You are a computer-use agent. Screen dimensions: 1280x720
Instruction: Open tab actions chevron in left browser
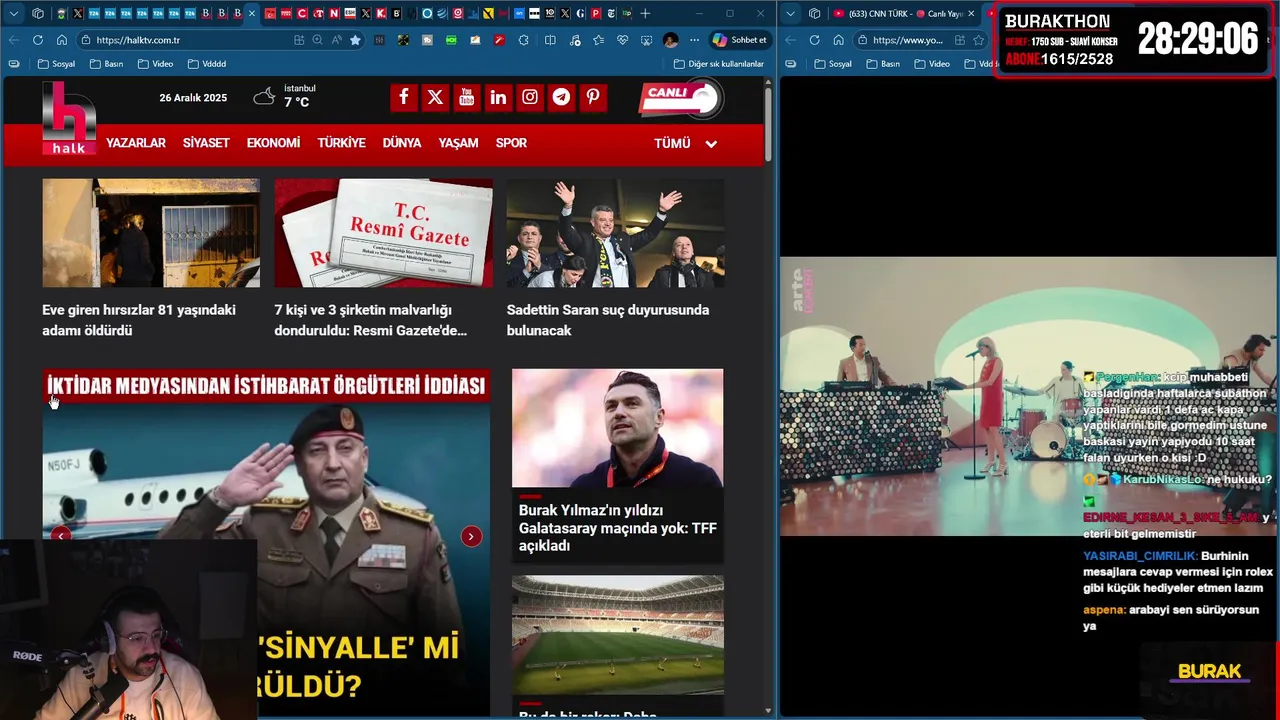13,13
